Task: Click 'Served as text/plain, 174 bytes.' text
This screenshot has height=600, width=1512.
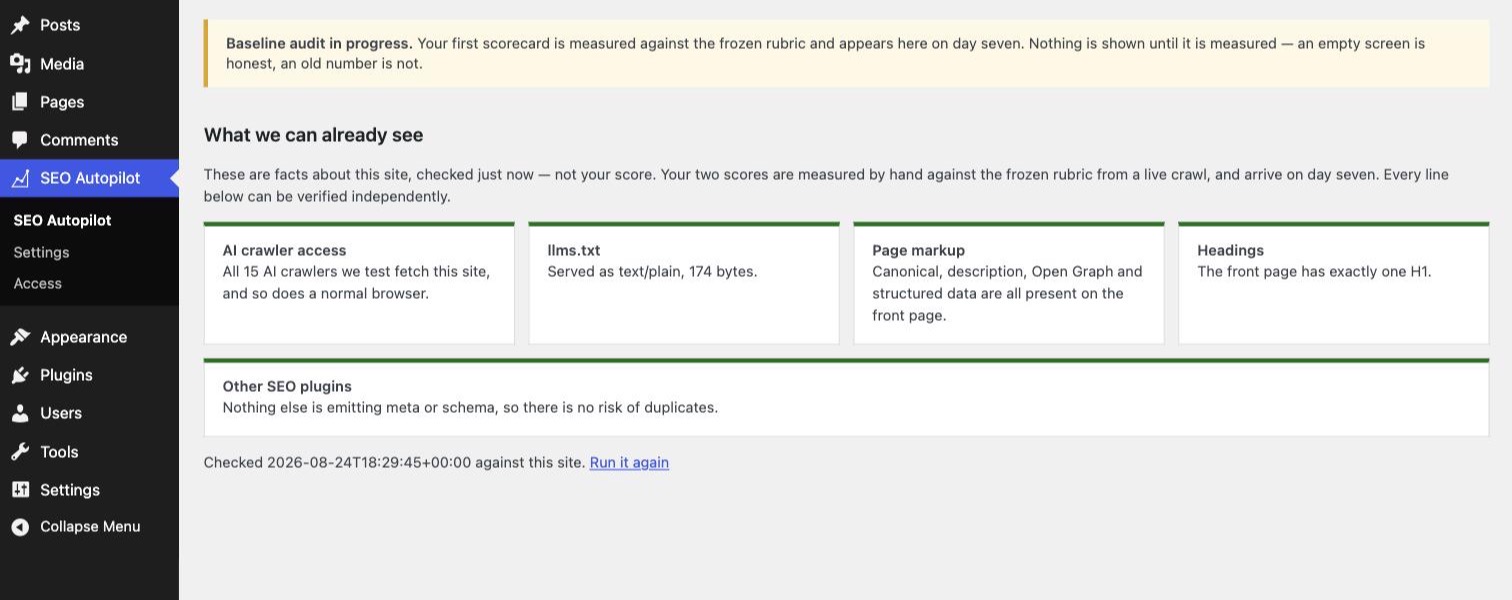Action: pos(652,271)
